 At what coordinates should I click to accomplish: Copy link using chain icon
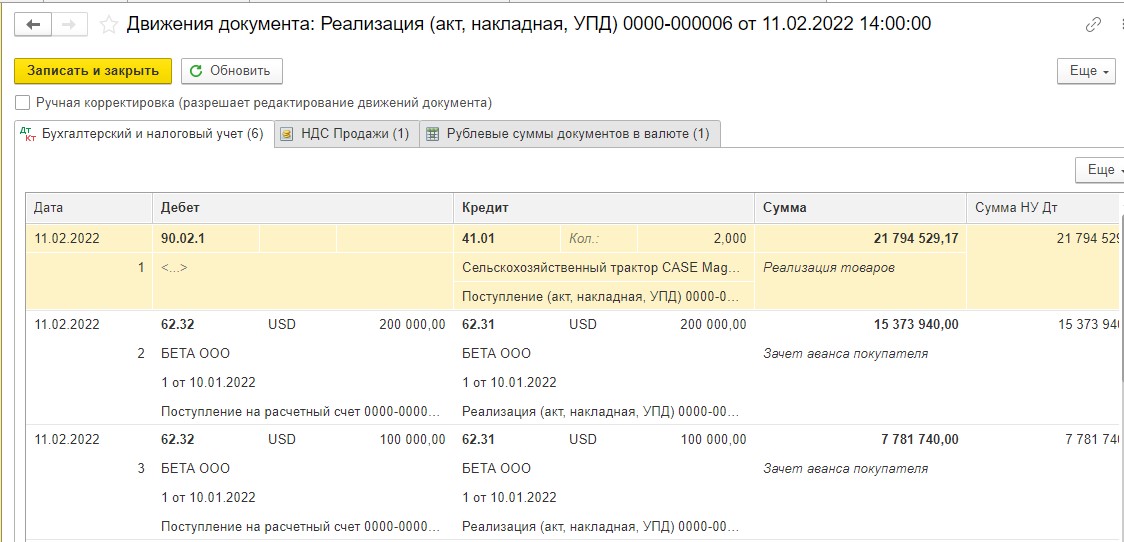1093,25
